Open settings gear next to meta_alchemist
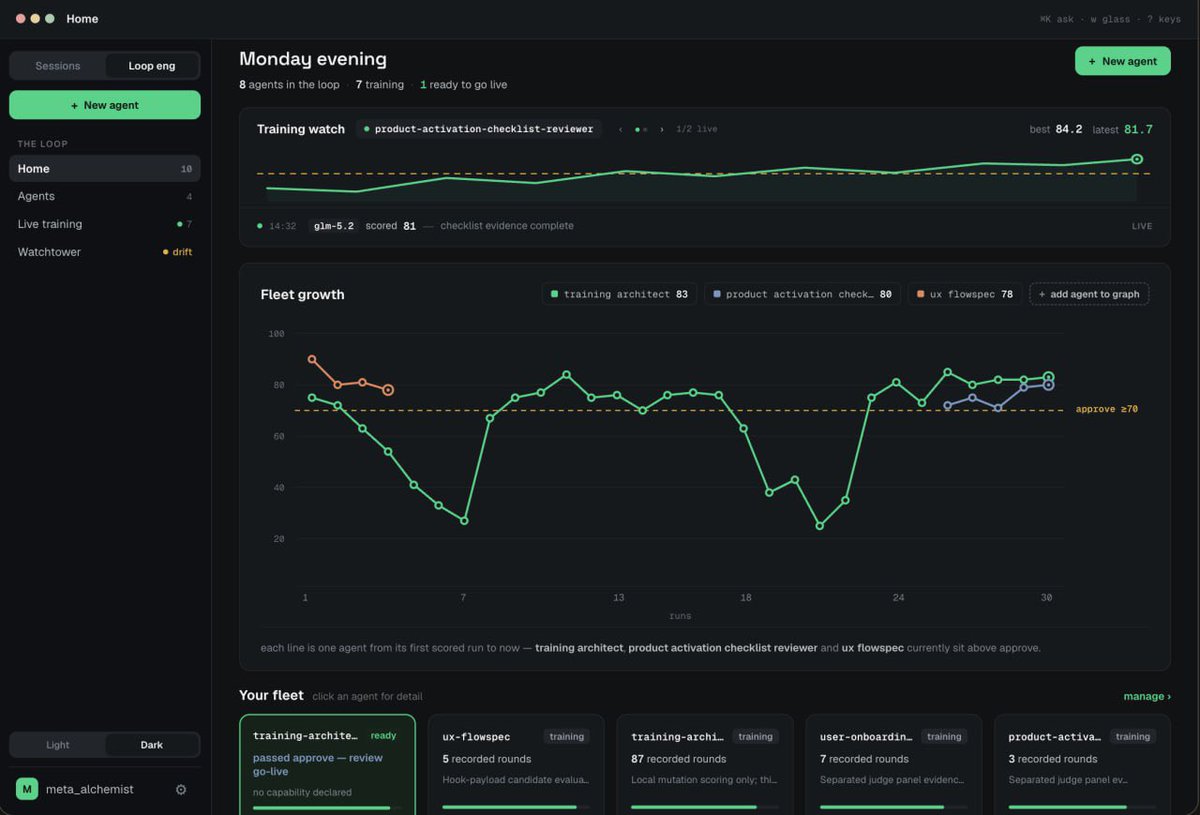 181,789
